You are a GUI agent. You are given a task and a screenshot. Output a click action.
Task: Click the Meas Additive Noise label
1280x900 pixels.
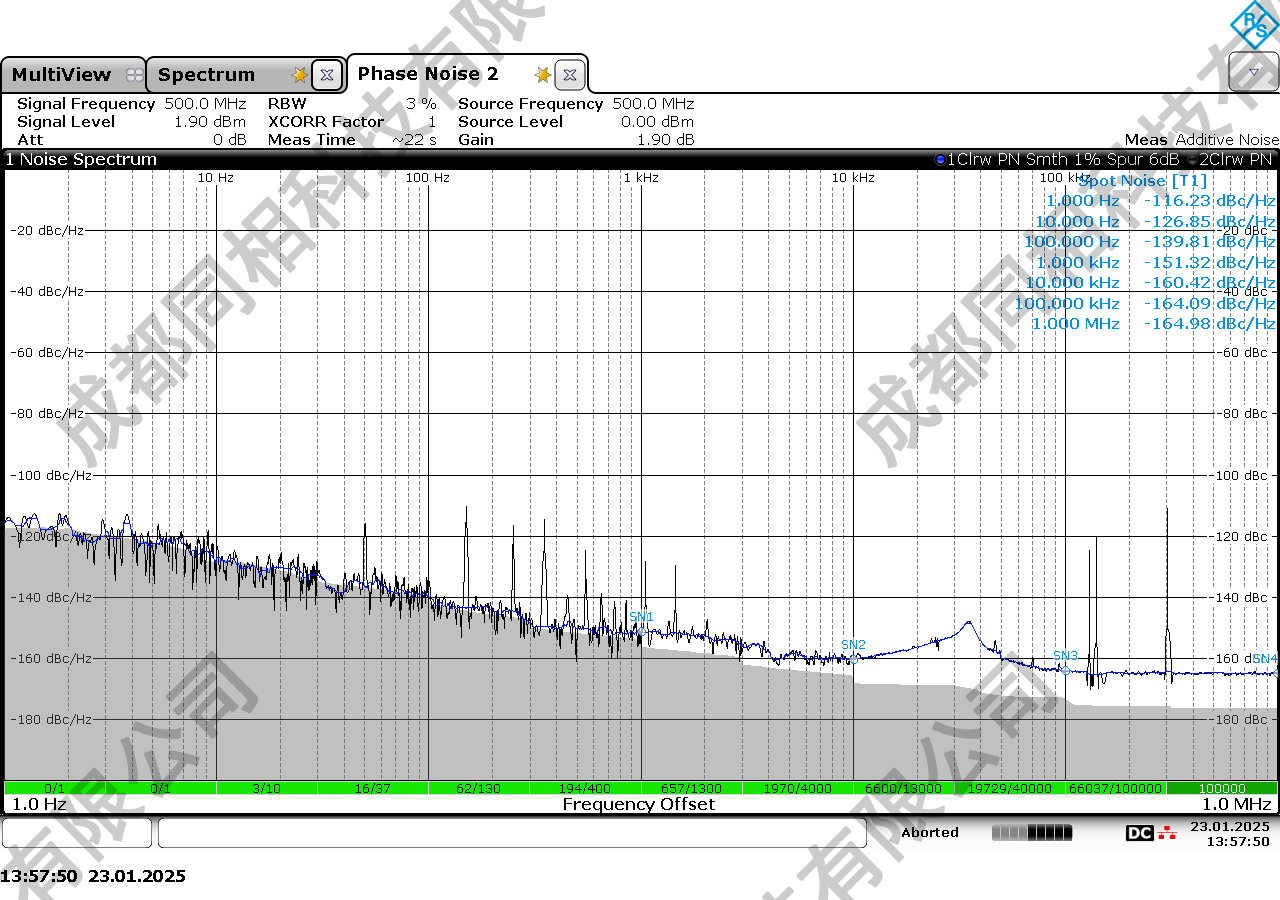pyautogui.click(x=1201, y=140)
